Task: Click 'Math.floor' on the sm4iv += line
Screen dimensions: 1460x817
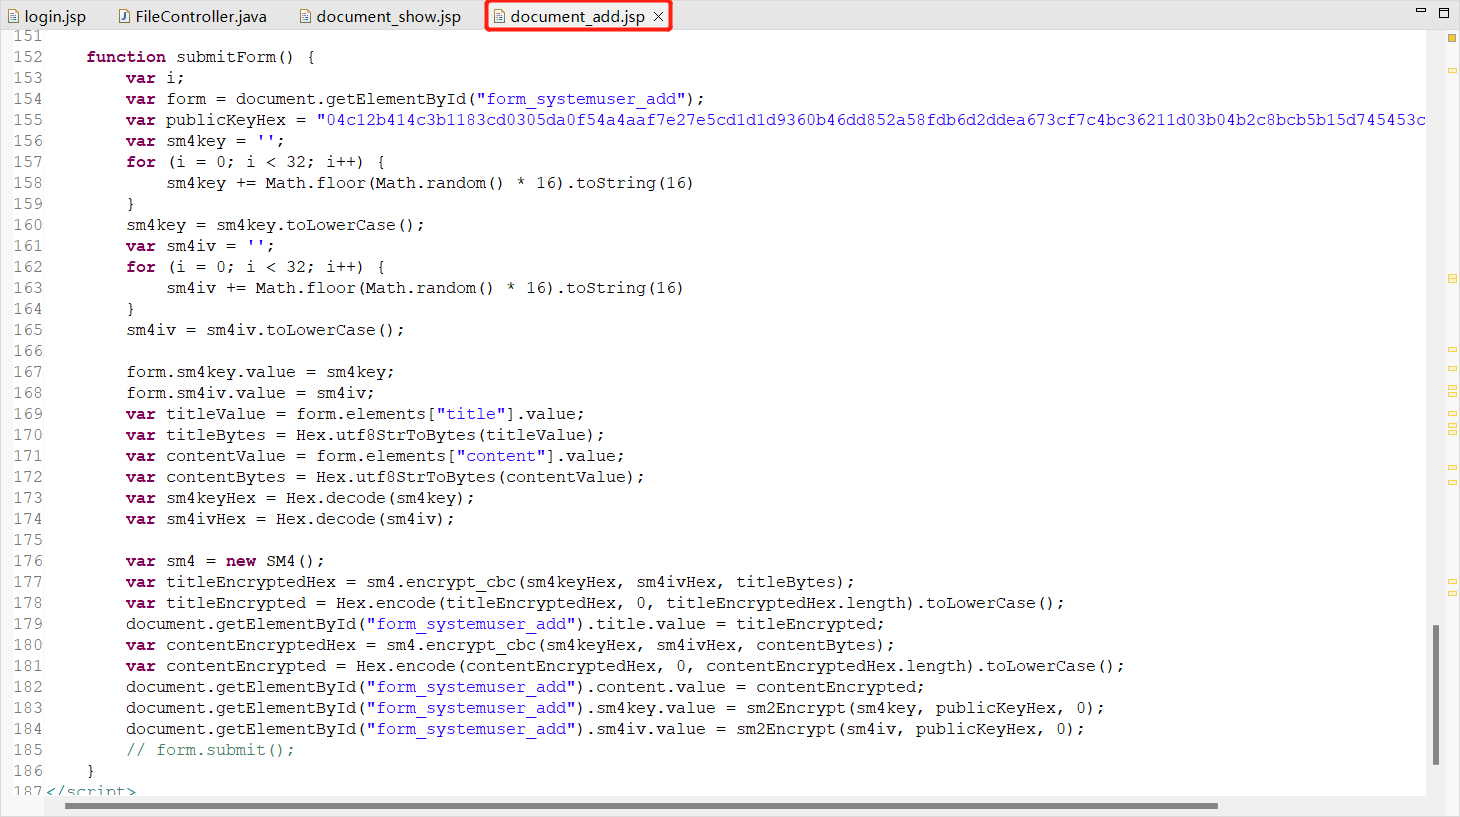Action: click(x=305, y=288)
